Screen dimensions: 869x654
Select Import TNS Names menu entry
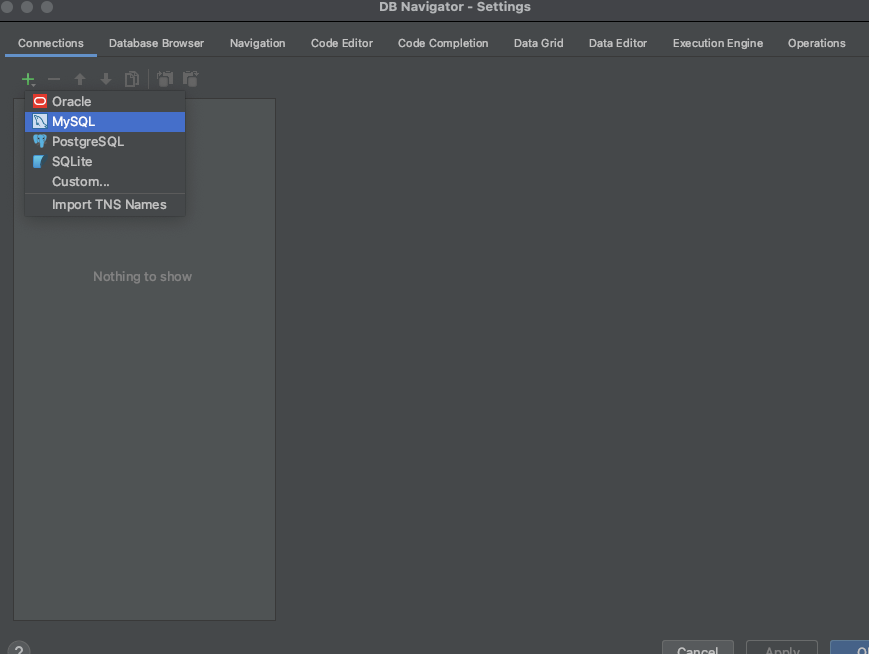click(105, 205)
